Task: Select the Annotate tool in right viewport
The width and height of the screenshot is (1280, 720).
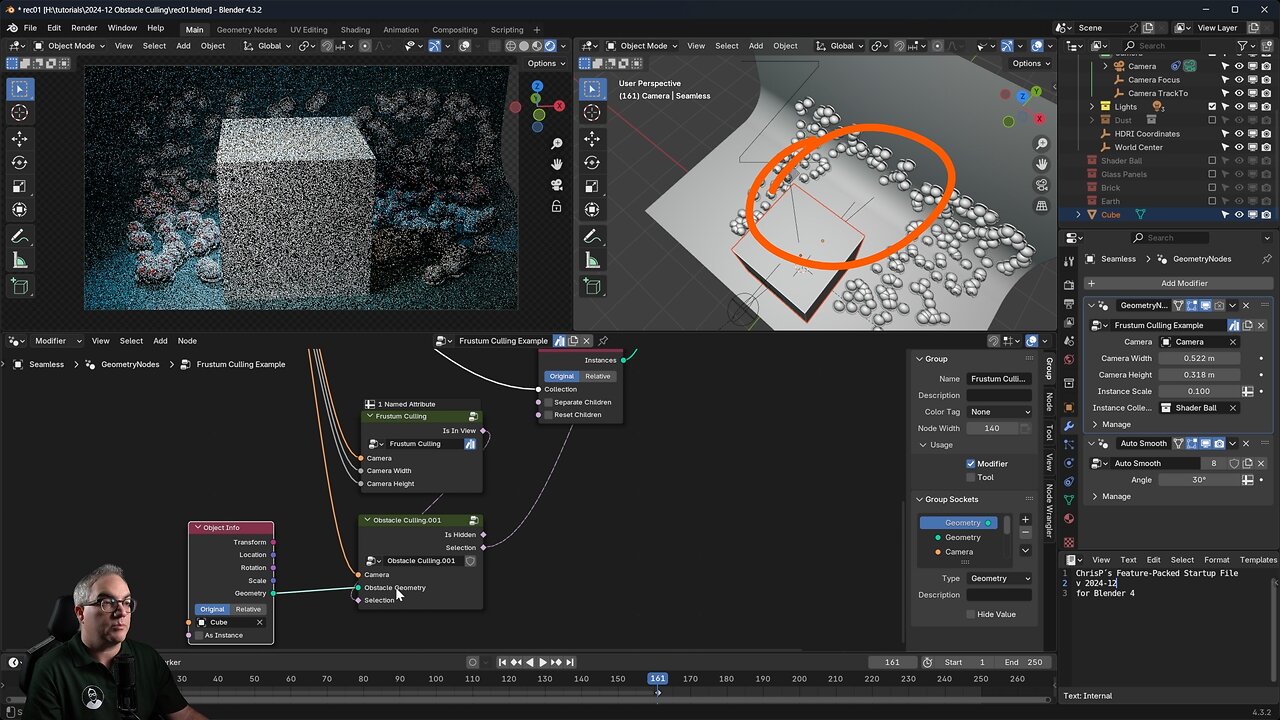Action: tap(592, 238)
